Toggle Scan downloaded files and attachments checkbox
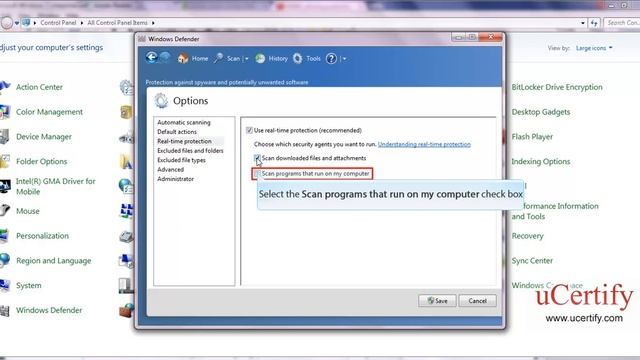The width and height of the screenshot is (640, 360). 257,158
